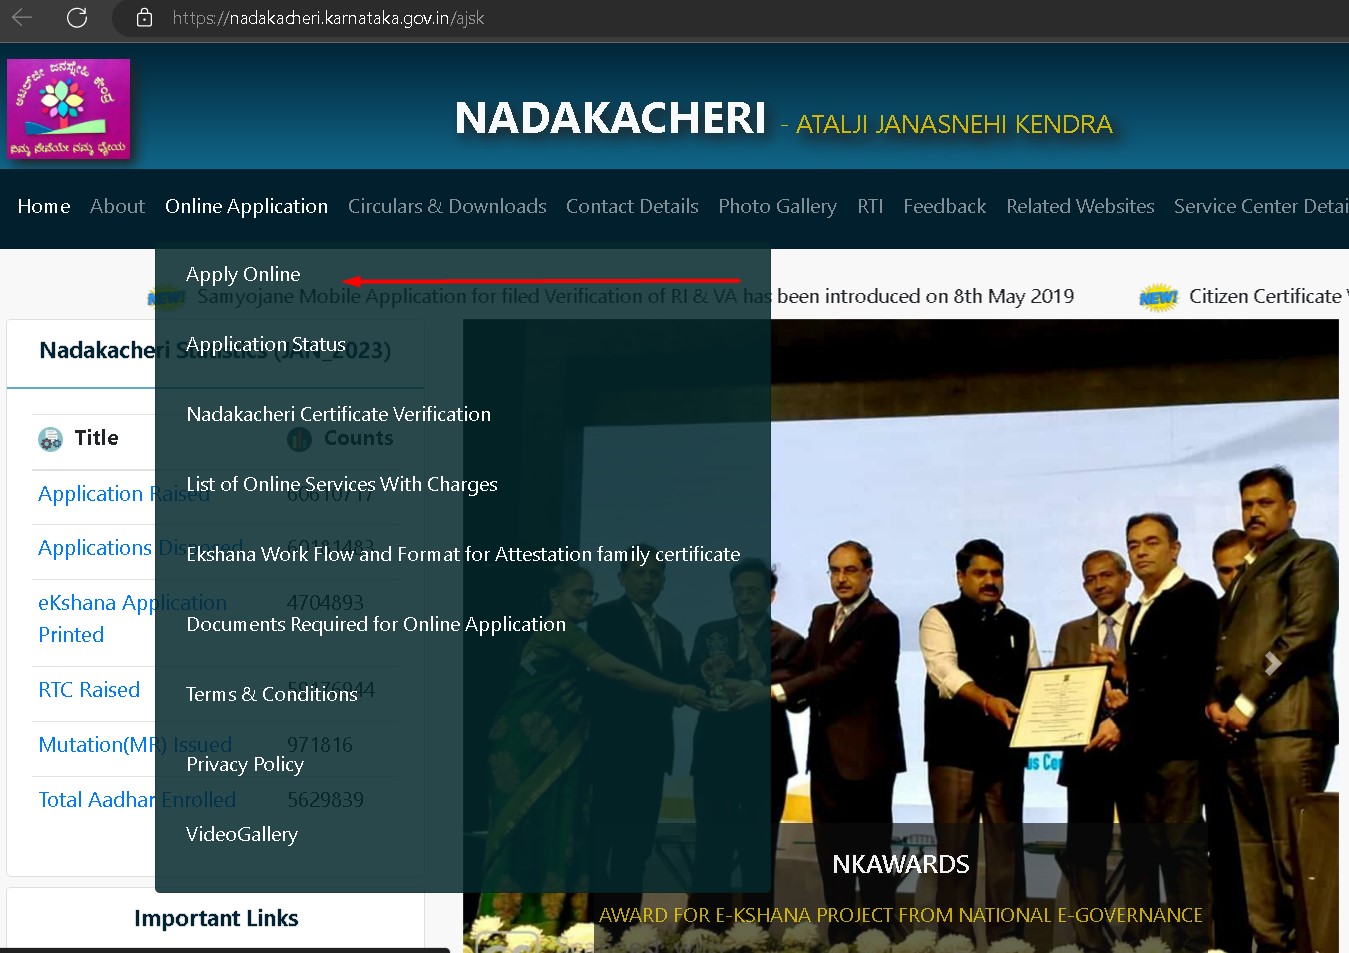Image resolution: width=1349 pixels, height=953 pixels.
Task: Open Photo Gallery page
Action: (777, 206)
